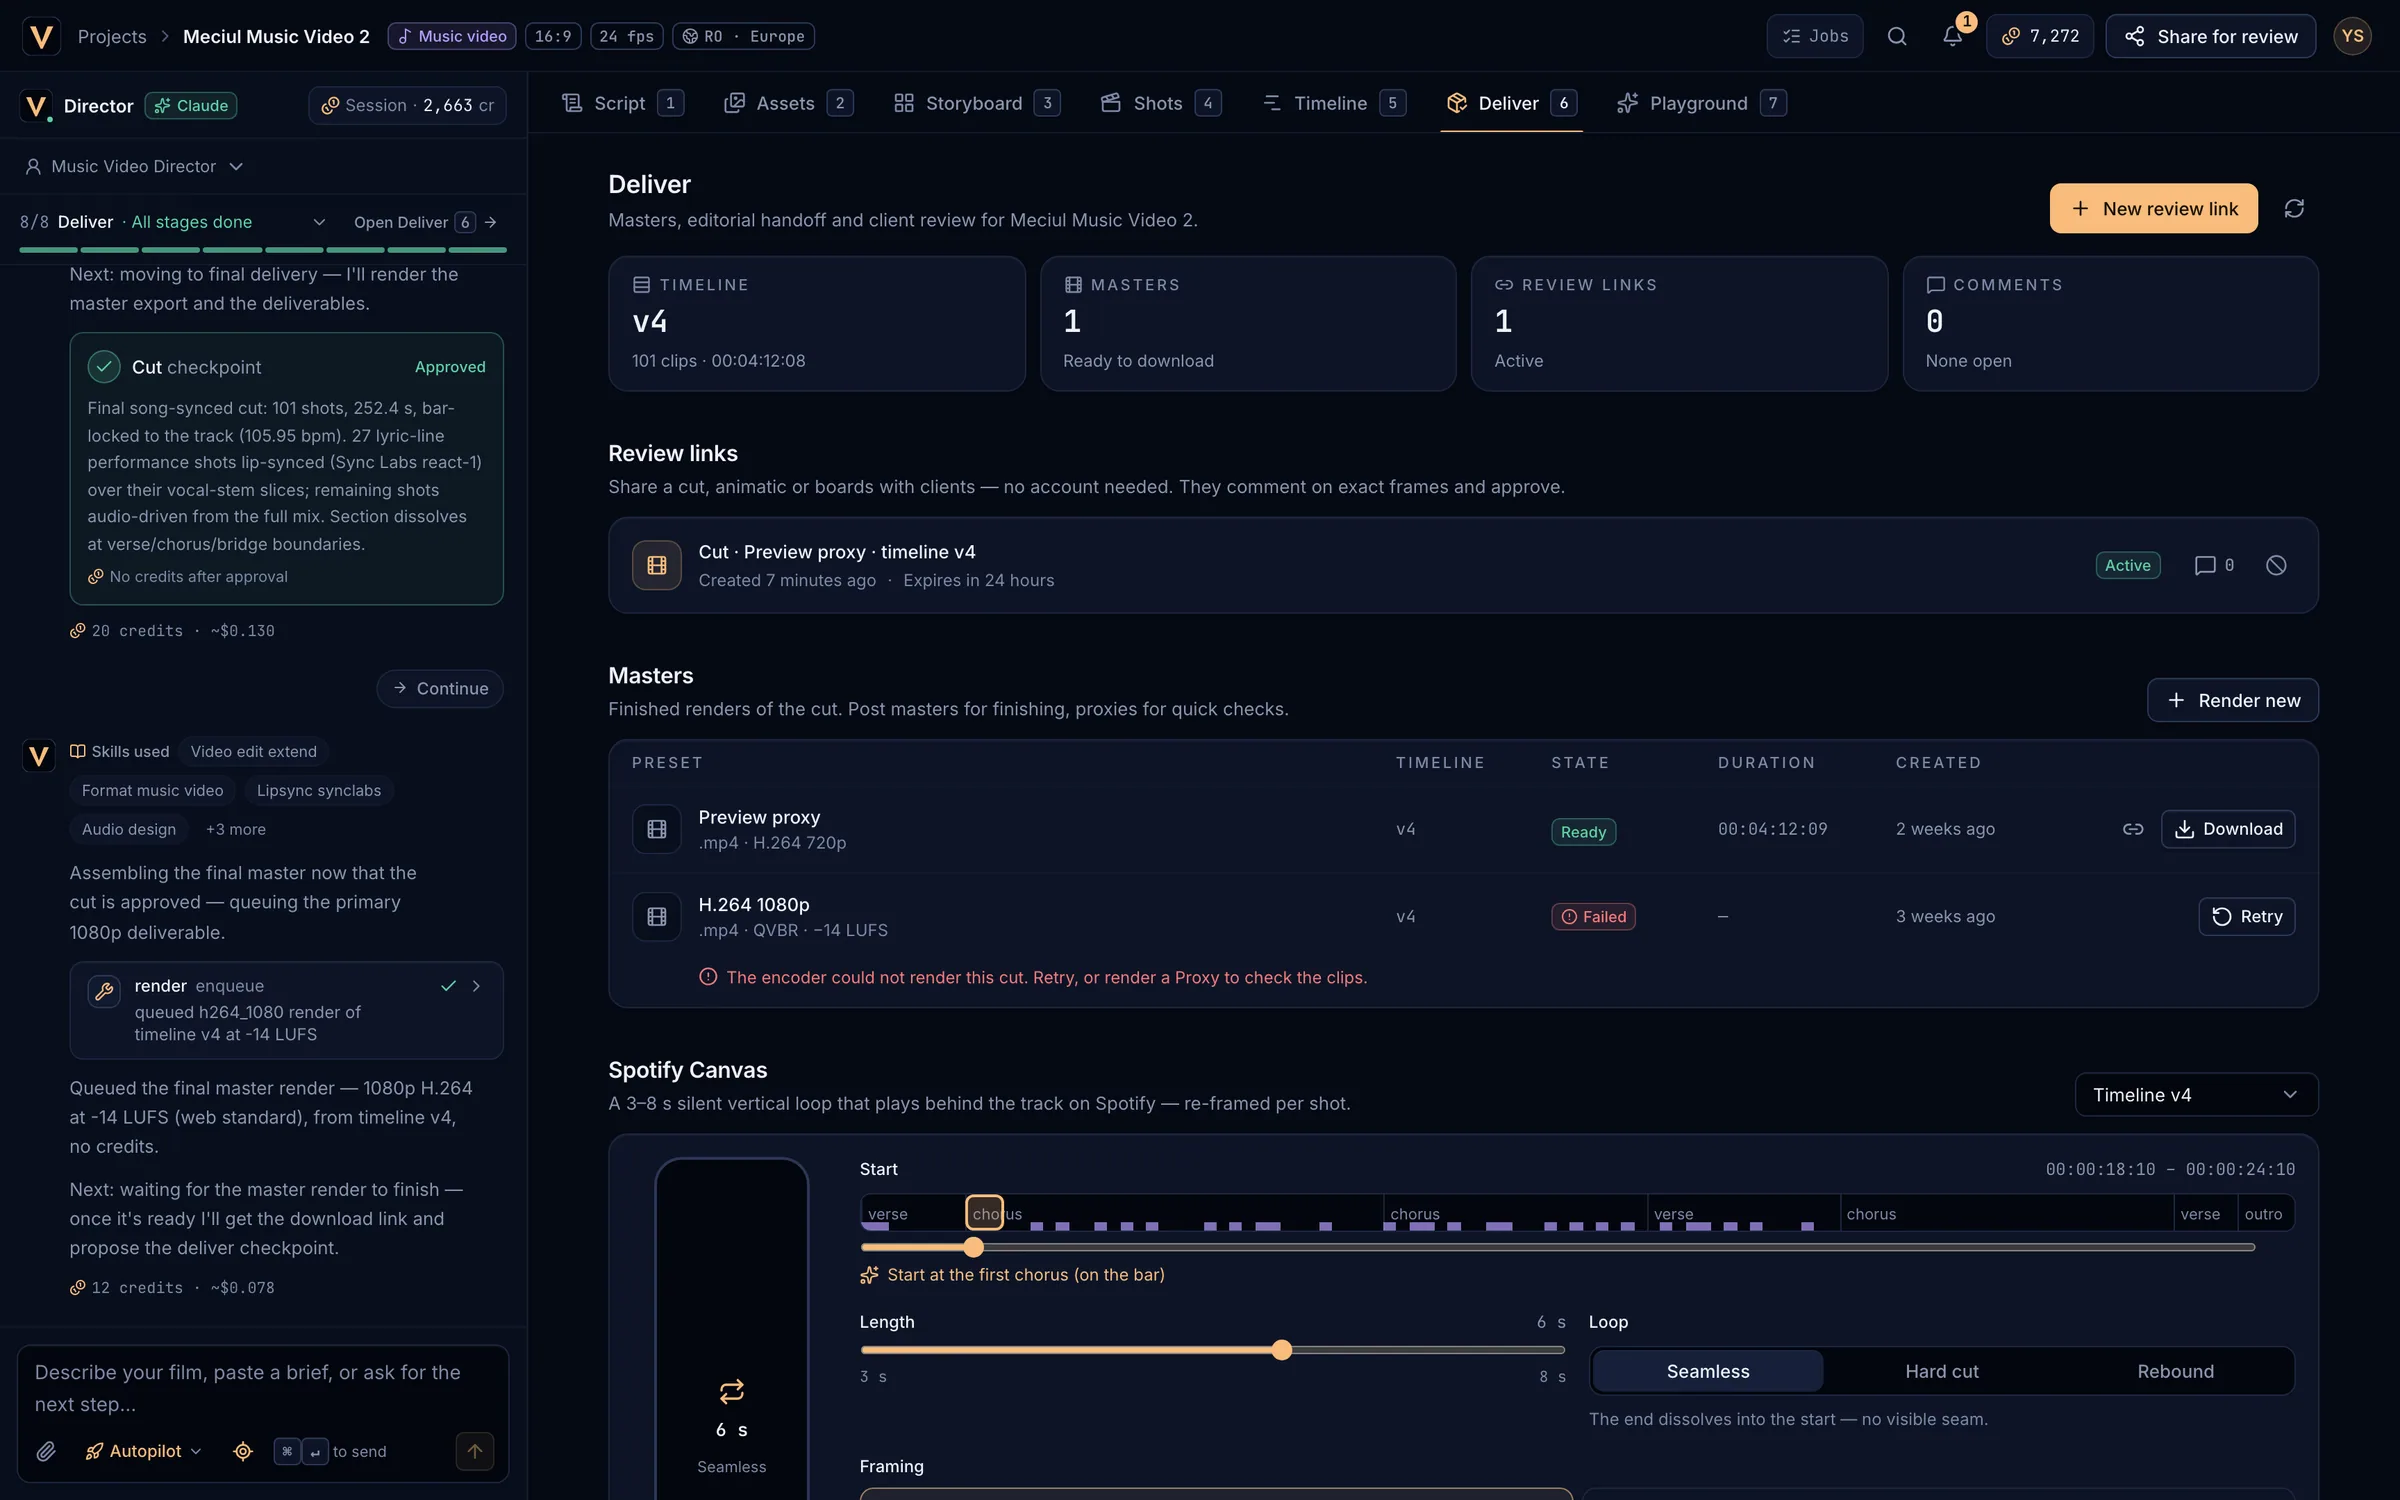2400x1500 pixels.
Task: Download the Preview proxy master
Action: coord(2228,829)
